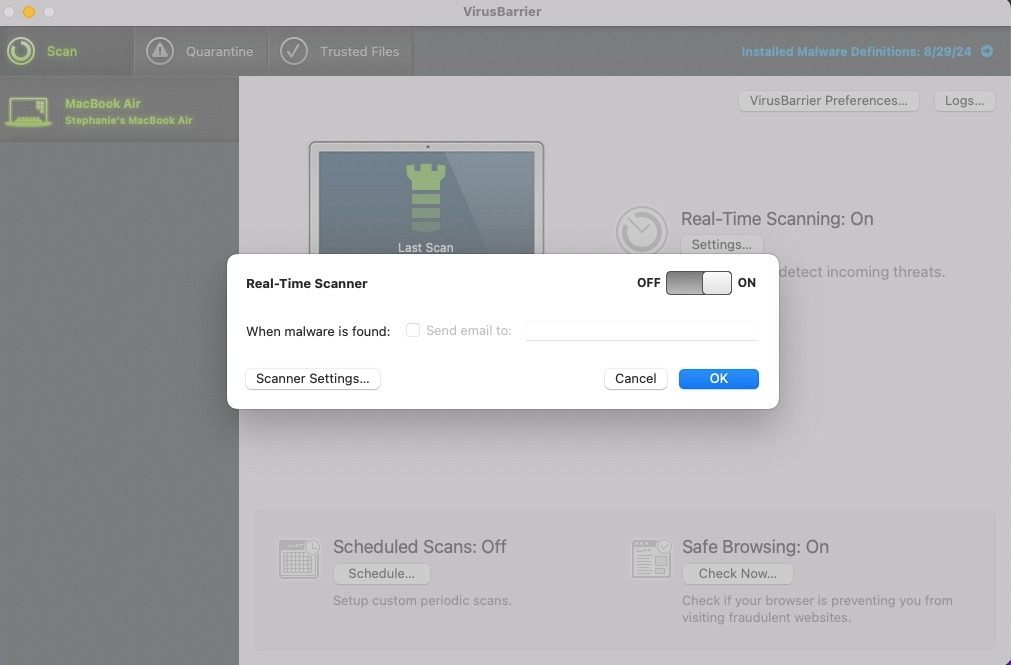Click the Schedule button under Scheduled Scans
This screenshot has width=1011, height=665.
pyautogui.click(x=382, y=573)
